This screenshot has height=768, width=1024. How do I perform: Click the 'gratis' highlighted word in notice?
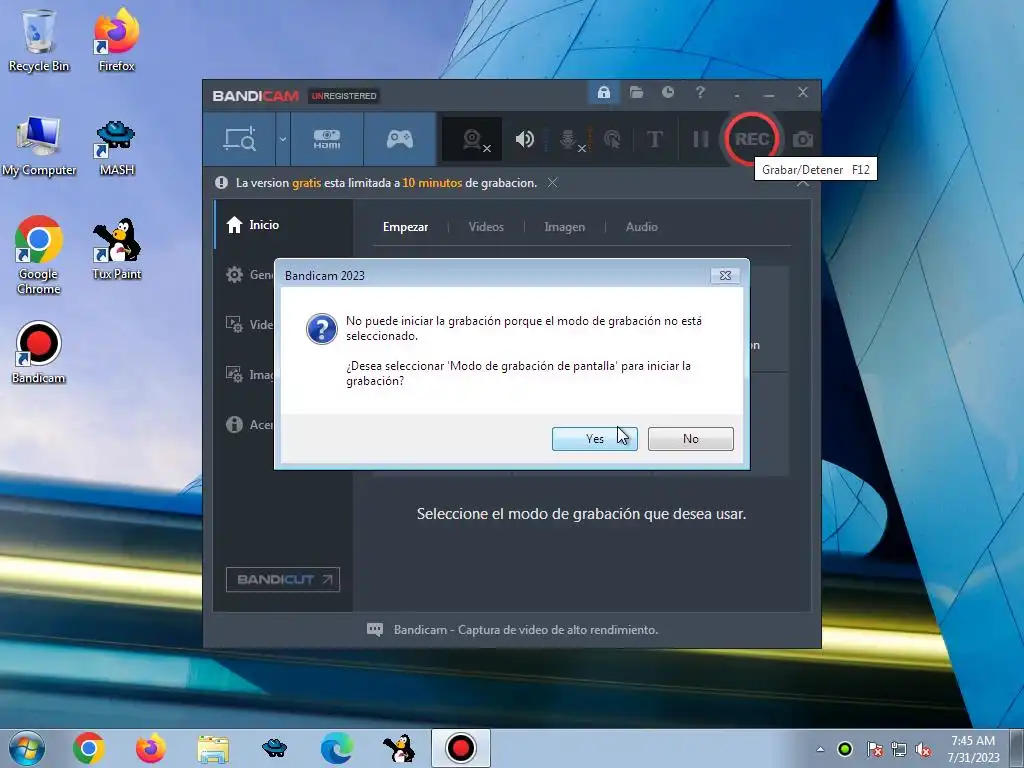click(306, 183)
